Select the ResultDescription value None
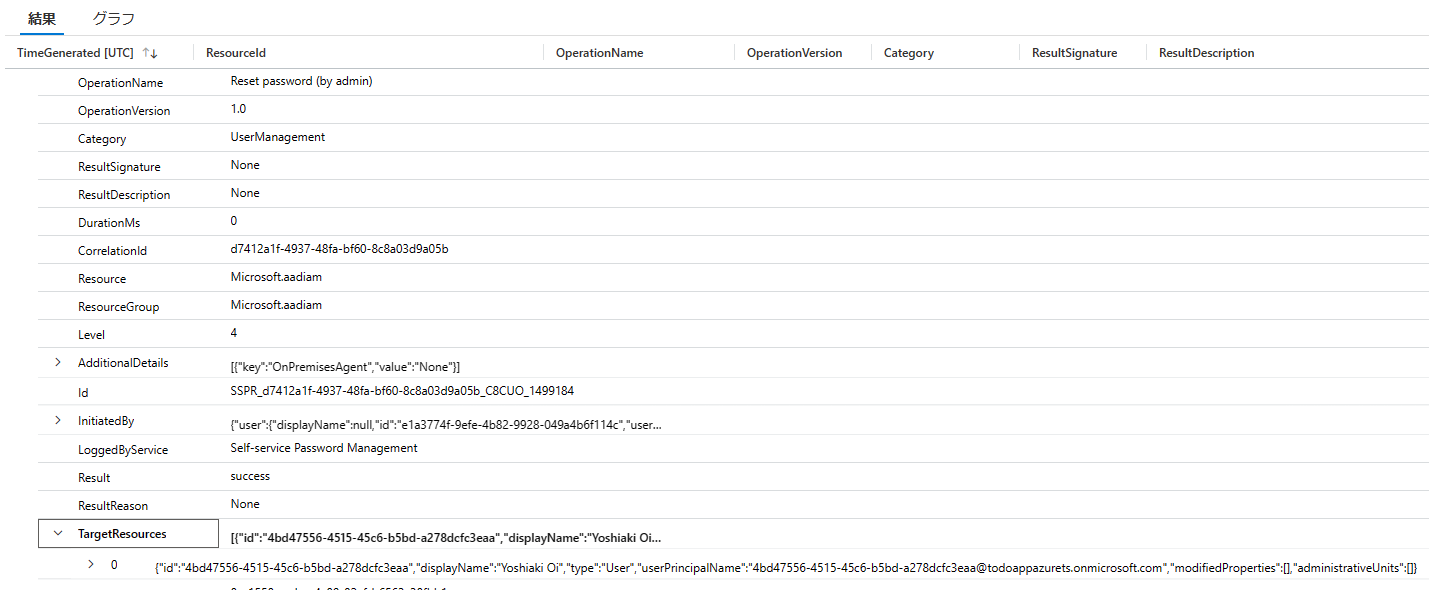The image size is (1429, 590). click(x=245, y=193)
